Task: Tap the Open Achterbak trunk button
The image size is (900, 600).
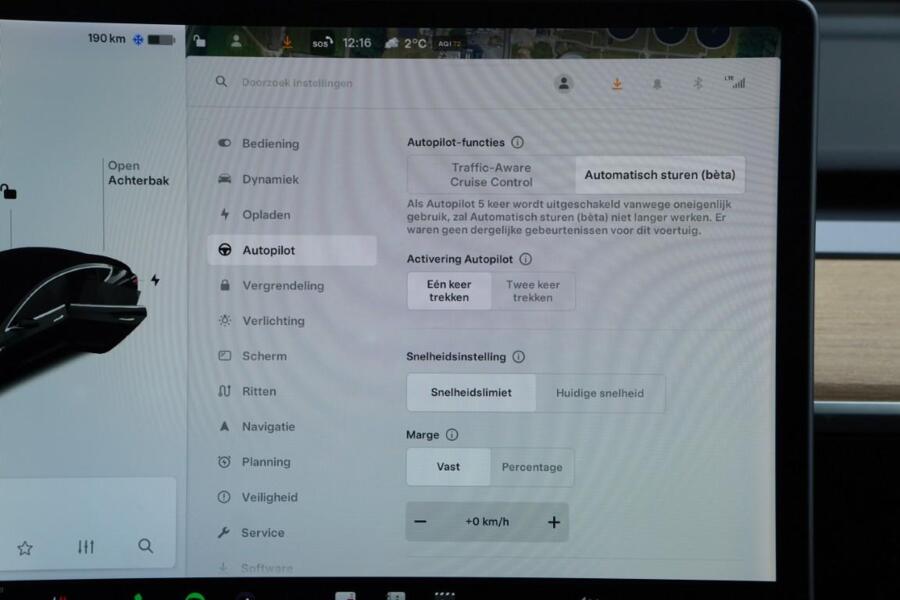Action: point(138,173)
